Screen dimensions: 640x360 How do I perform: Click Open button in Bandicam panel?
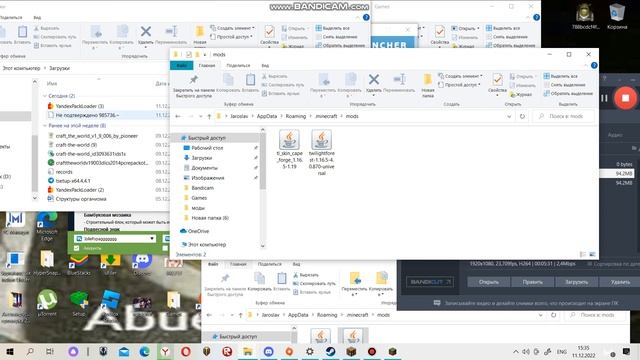pyautogui.click(x=489, y=282)
